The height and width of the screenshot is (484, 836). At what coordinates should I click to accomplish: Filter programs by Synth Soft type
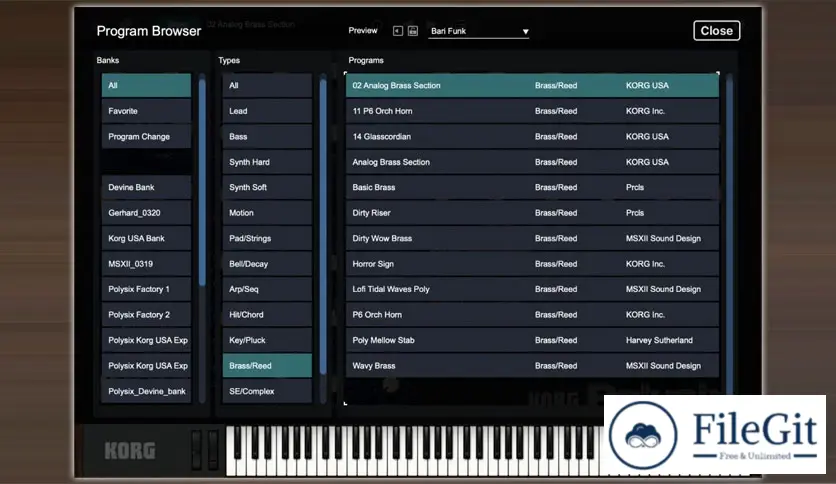point(267,187)
